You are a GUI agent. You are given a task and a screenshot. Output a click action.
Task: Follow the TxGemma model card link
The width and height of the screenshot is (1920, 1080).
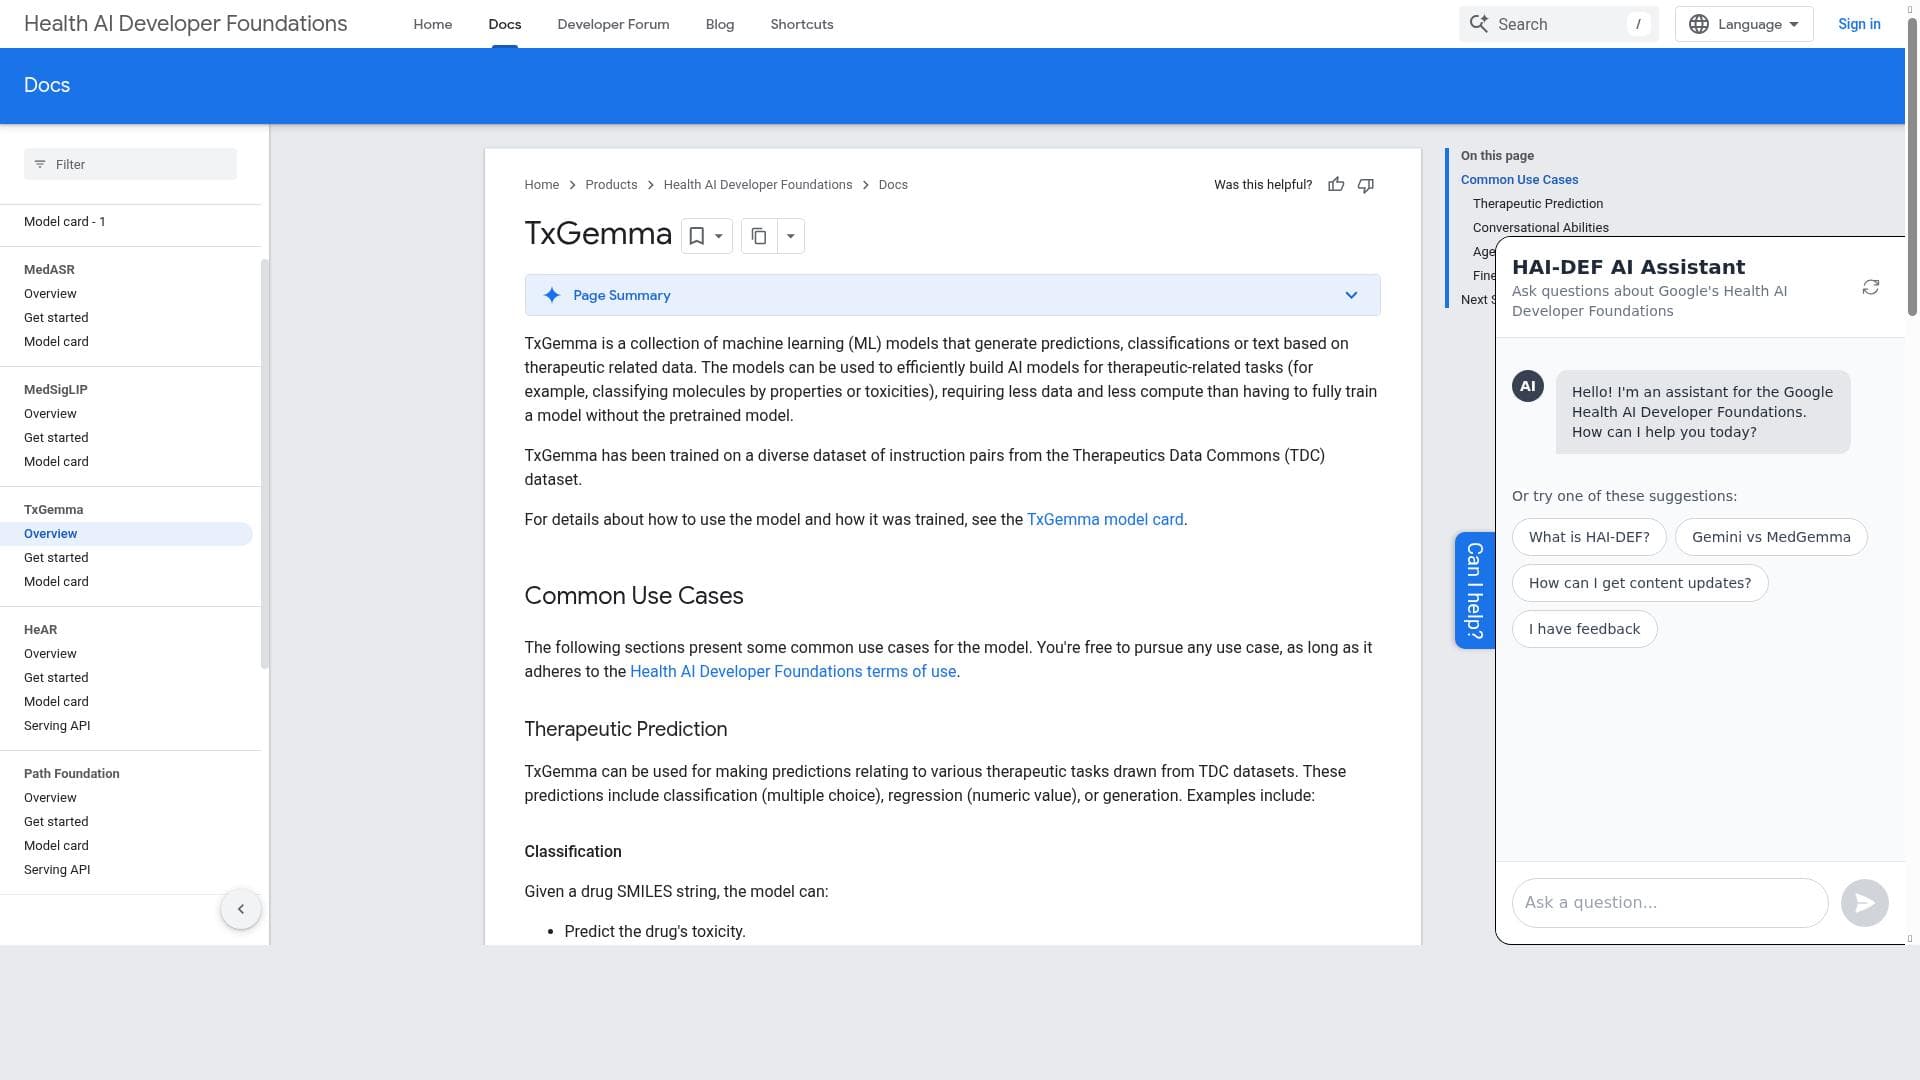tap(1105, 520)
